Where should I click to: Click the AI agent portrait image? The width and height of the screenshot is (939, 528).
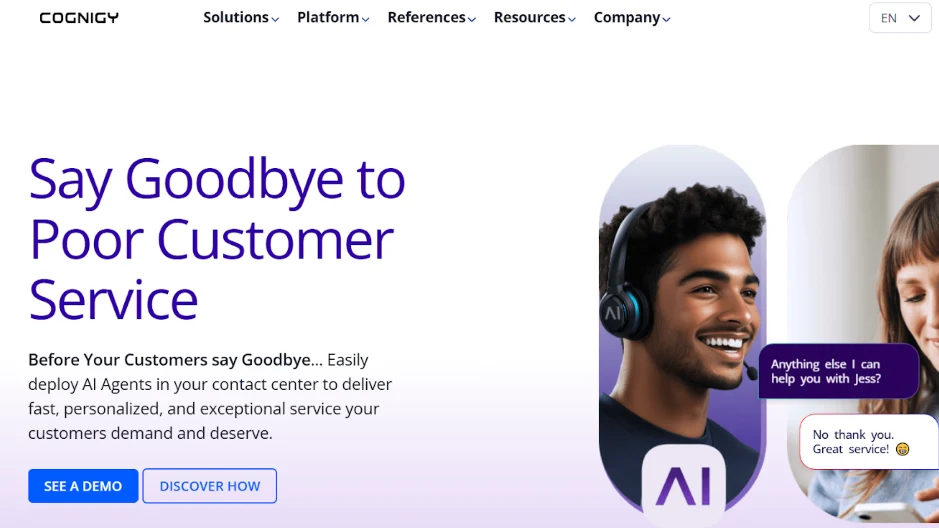(682, 328)
